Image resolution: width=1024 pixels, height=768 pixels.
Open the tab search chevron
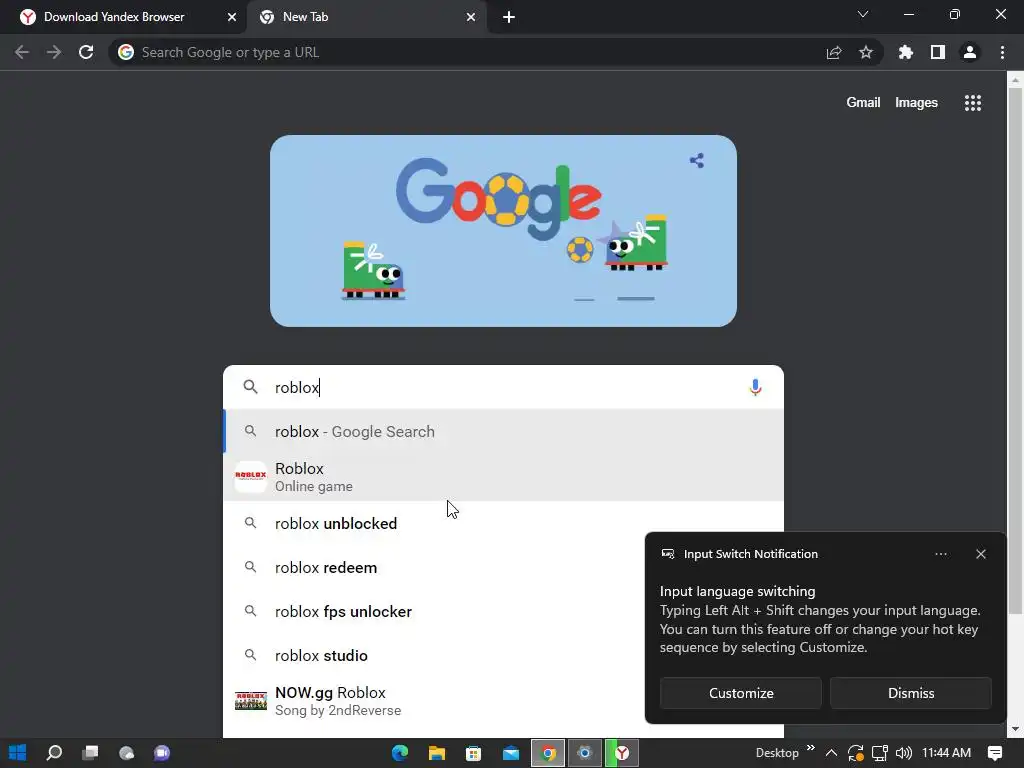pos(863,14)
